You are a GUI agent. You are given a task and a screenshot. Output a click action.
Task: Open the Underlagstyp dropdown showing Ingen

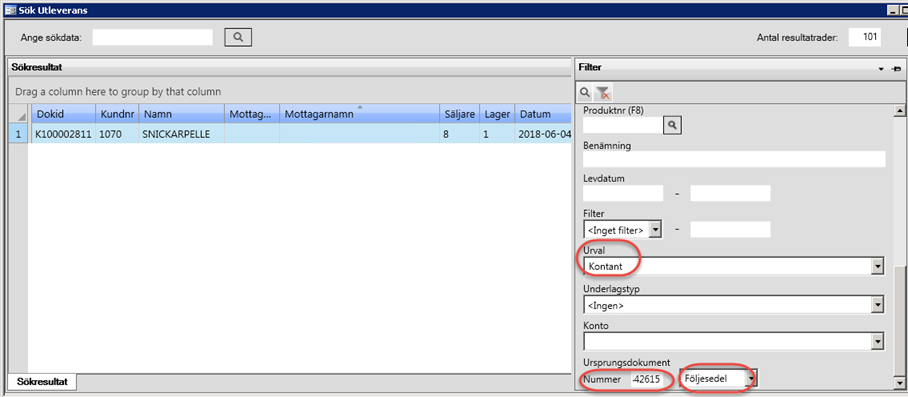pos(878,305)
